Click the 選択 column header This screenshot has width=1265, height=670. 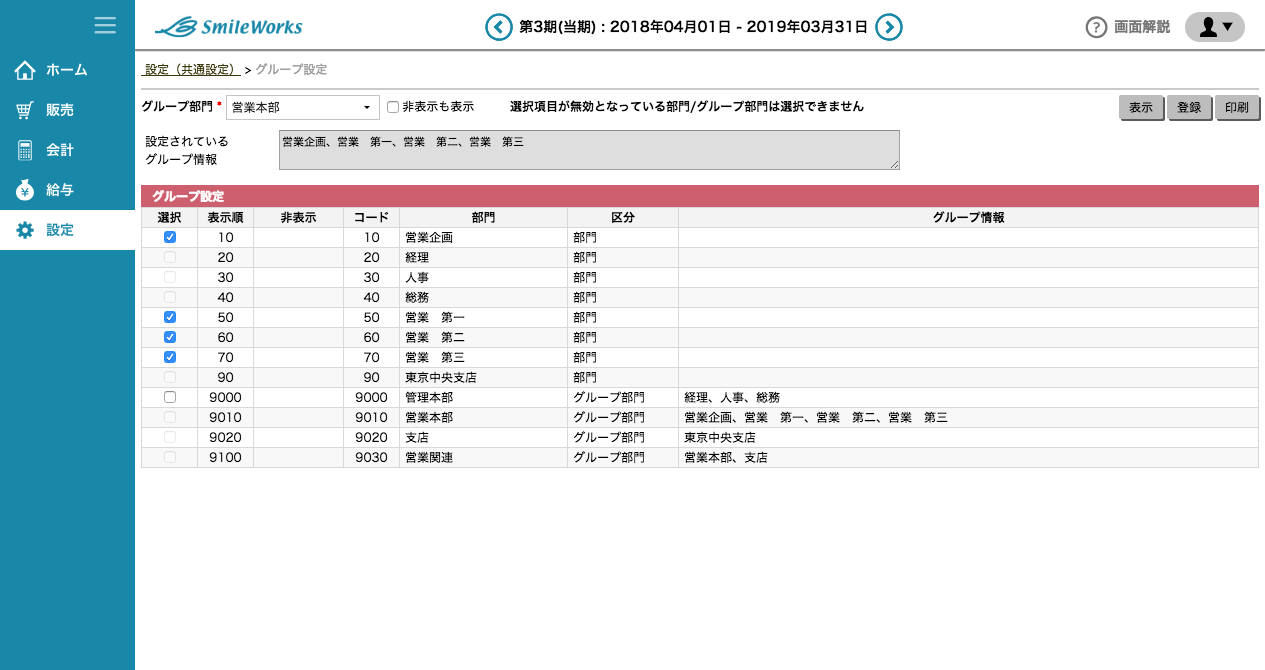click(170, 217)
